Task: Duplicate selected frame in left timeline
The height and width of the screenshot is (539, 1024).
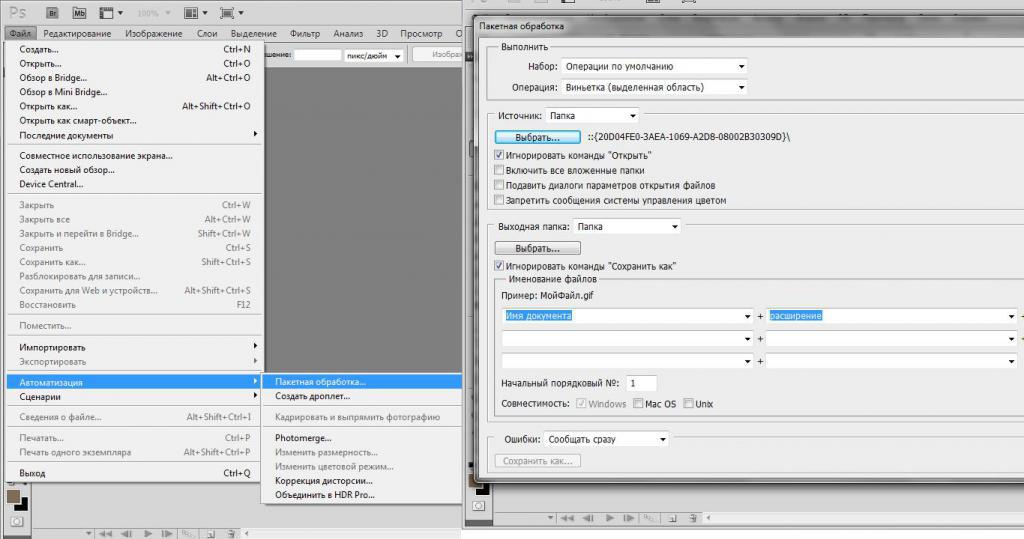Action: click(210, 534)
